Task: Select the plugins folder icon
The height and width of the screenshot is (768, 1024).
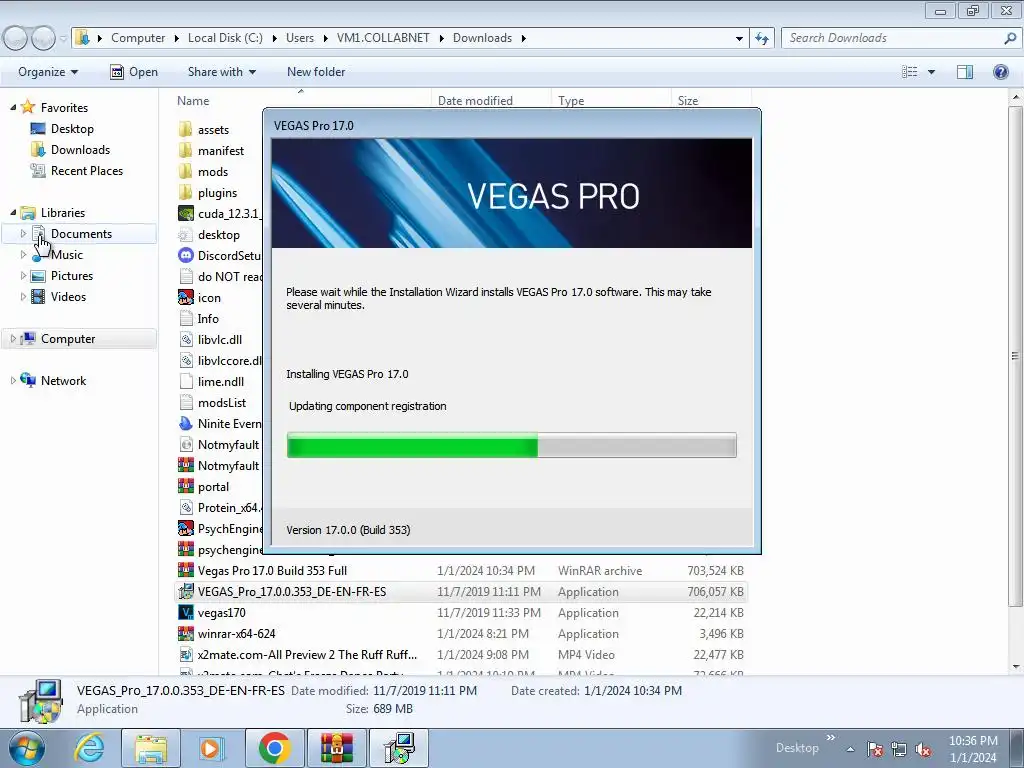Action: pyautogui.click(x=186, y=192)
